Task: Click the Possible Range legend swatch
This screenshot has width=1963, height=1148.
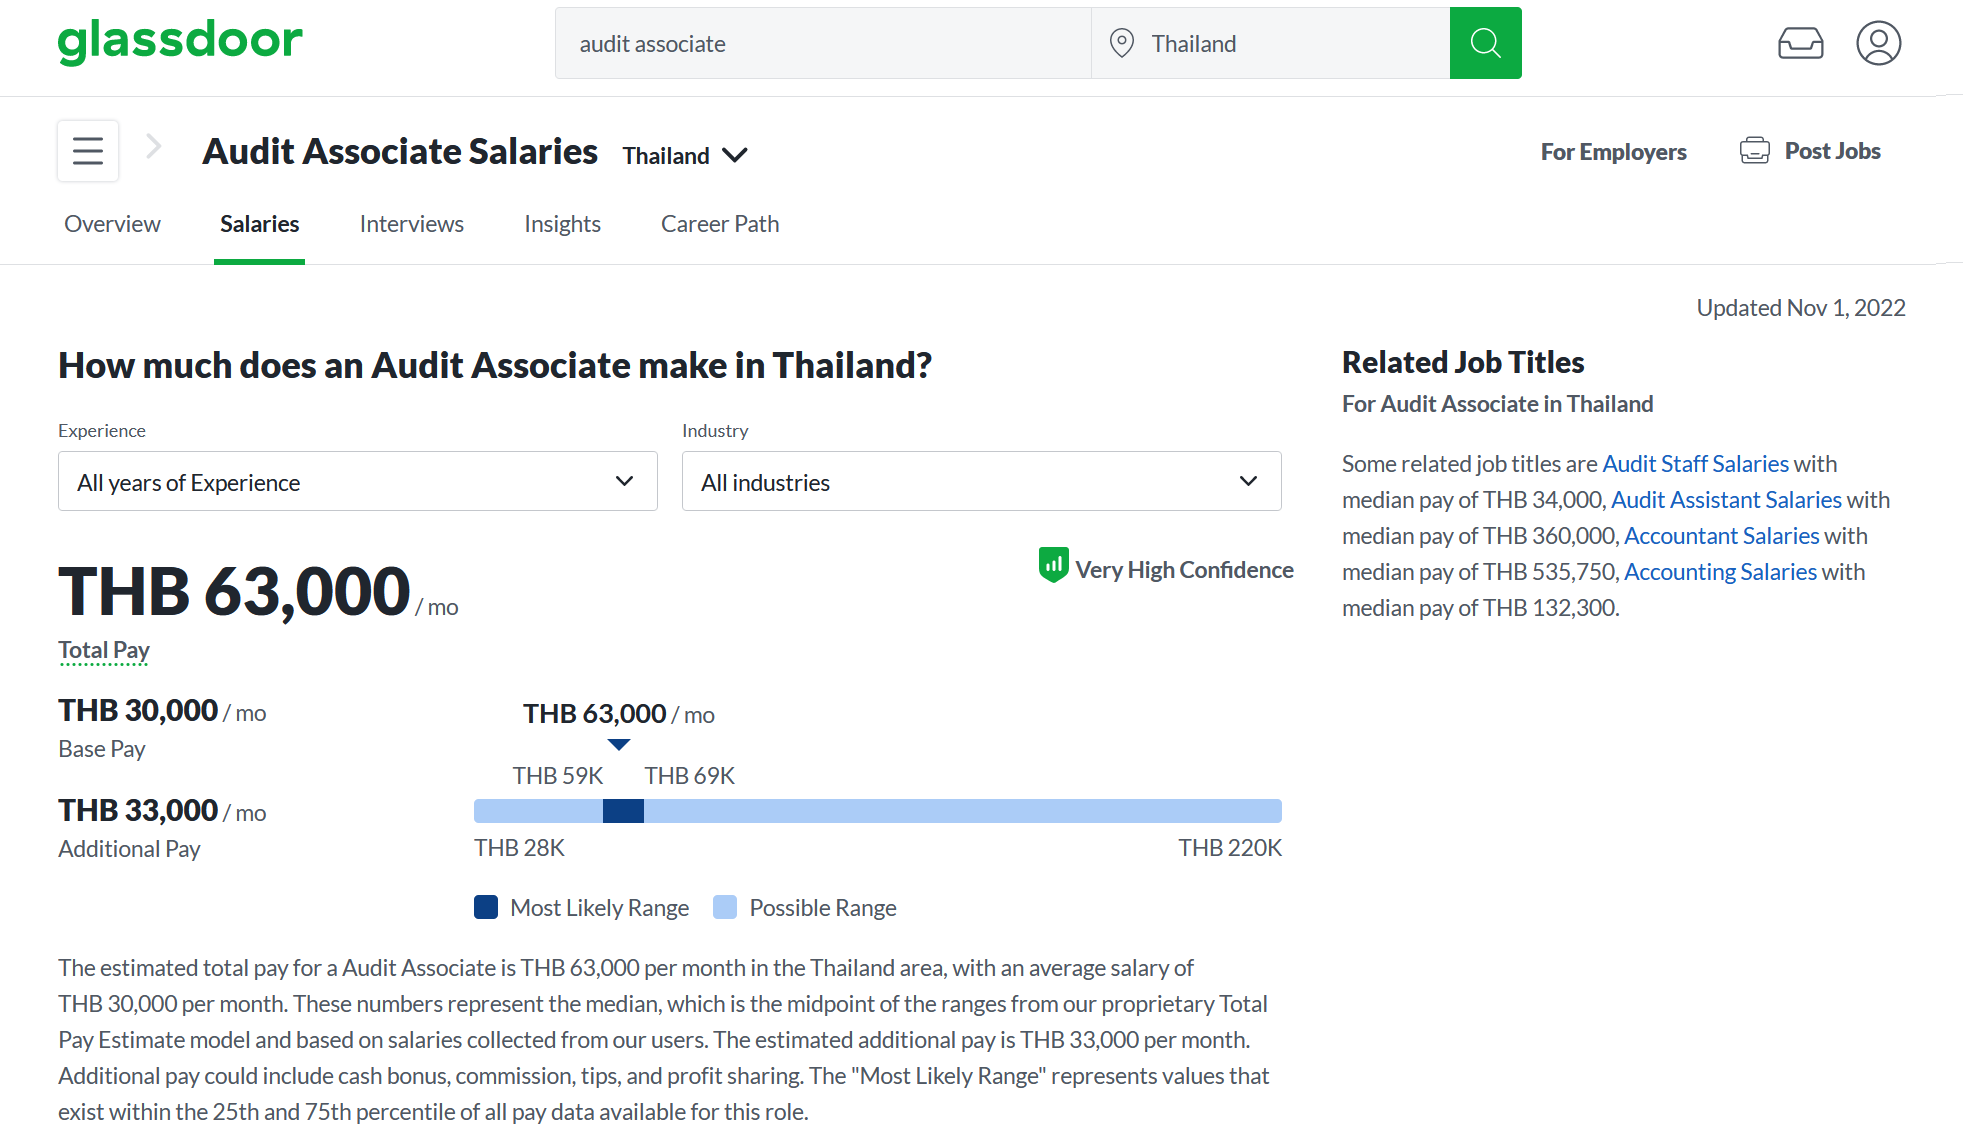Action: click(x=725, y=907)
